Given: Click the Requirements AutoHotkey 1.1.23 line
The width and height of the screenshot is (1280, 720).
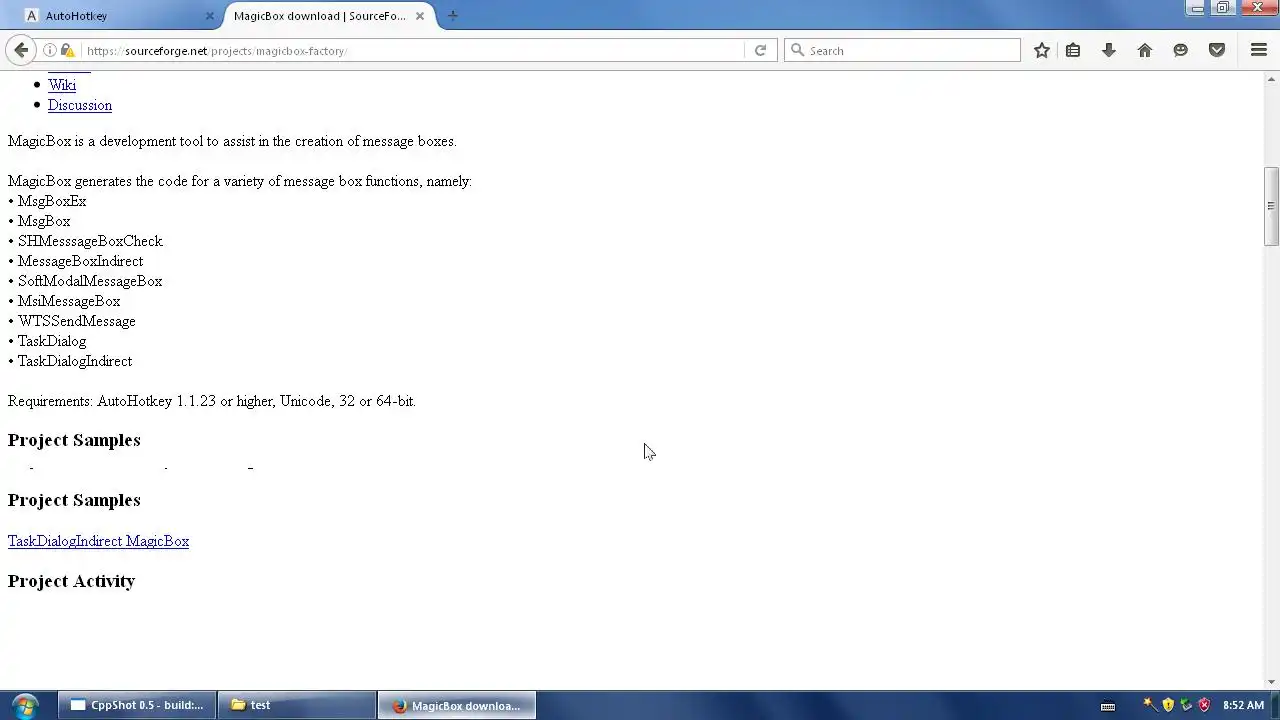Looking at the screenshot, I should 212,401.
